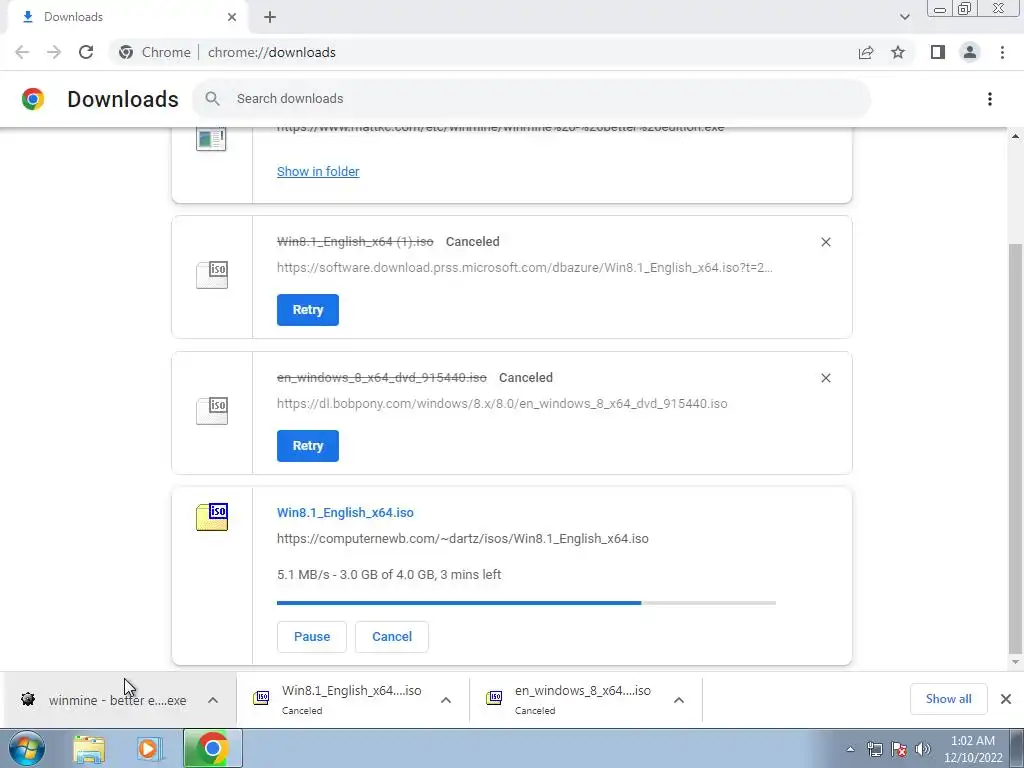The height and width of the screenshot is (768, 1024).
Task: Expand Win8.1_English_x64 shelf item options
Action: click(x=446, y=700)
